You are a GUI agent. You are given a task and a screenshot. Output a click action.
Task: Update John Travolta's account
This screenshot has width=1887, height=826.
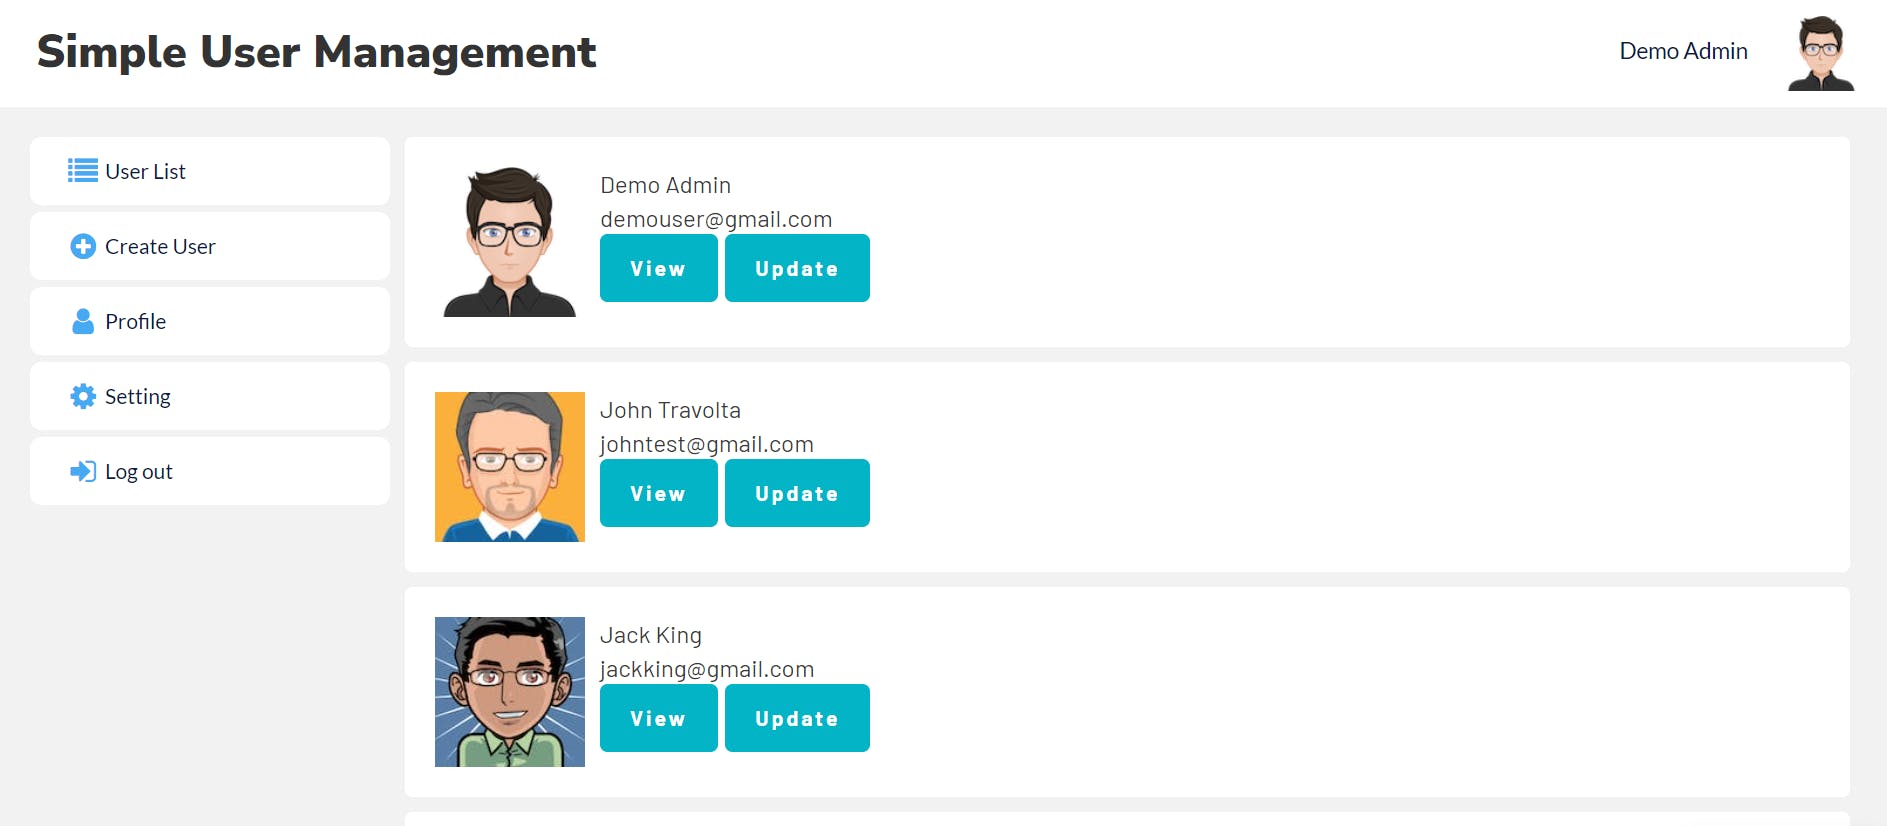click(797, 493)
